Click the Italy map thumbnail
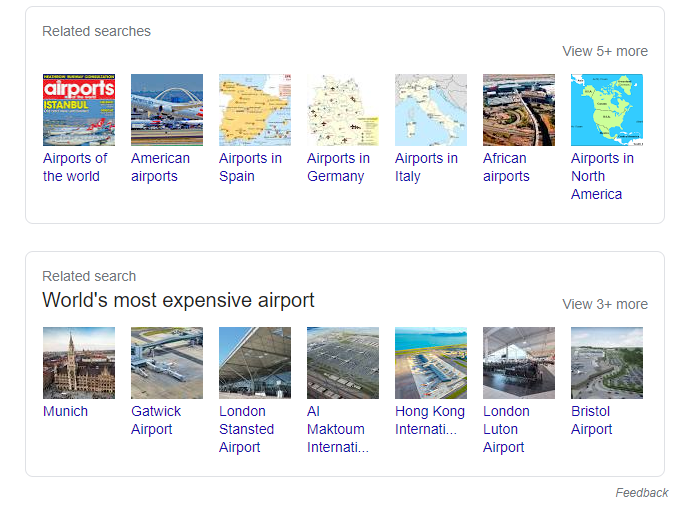The height and width of the screenshot is (505, 692). 431,110
